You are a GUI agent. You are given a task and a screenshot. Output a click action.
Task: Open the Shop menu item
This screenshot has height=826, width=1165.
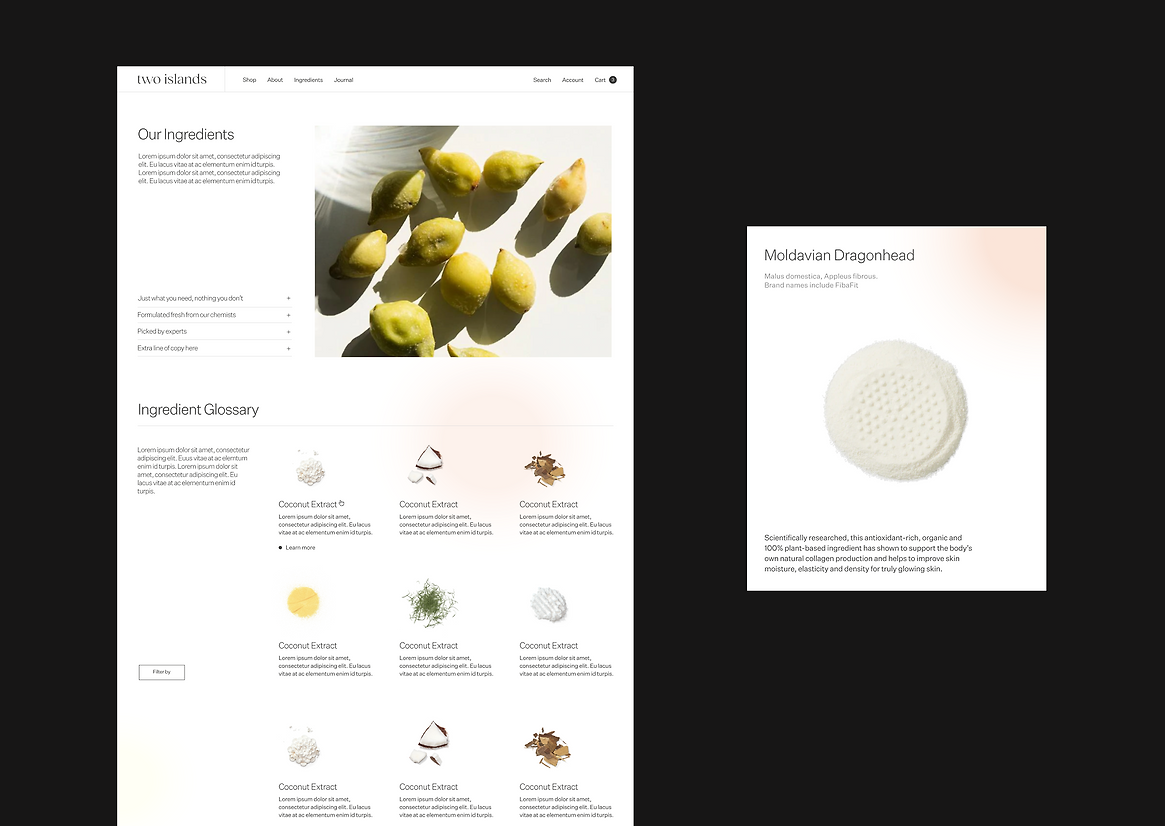pyautogui.click(x=250, y=79)
